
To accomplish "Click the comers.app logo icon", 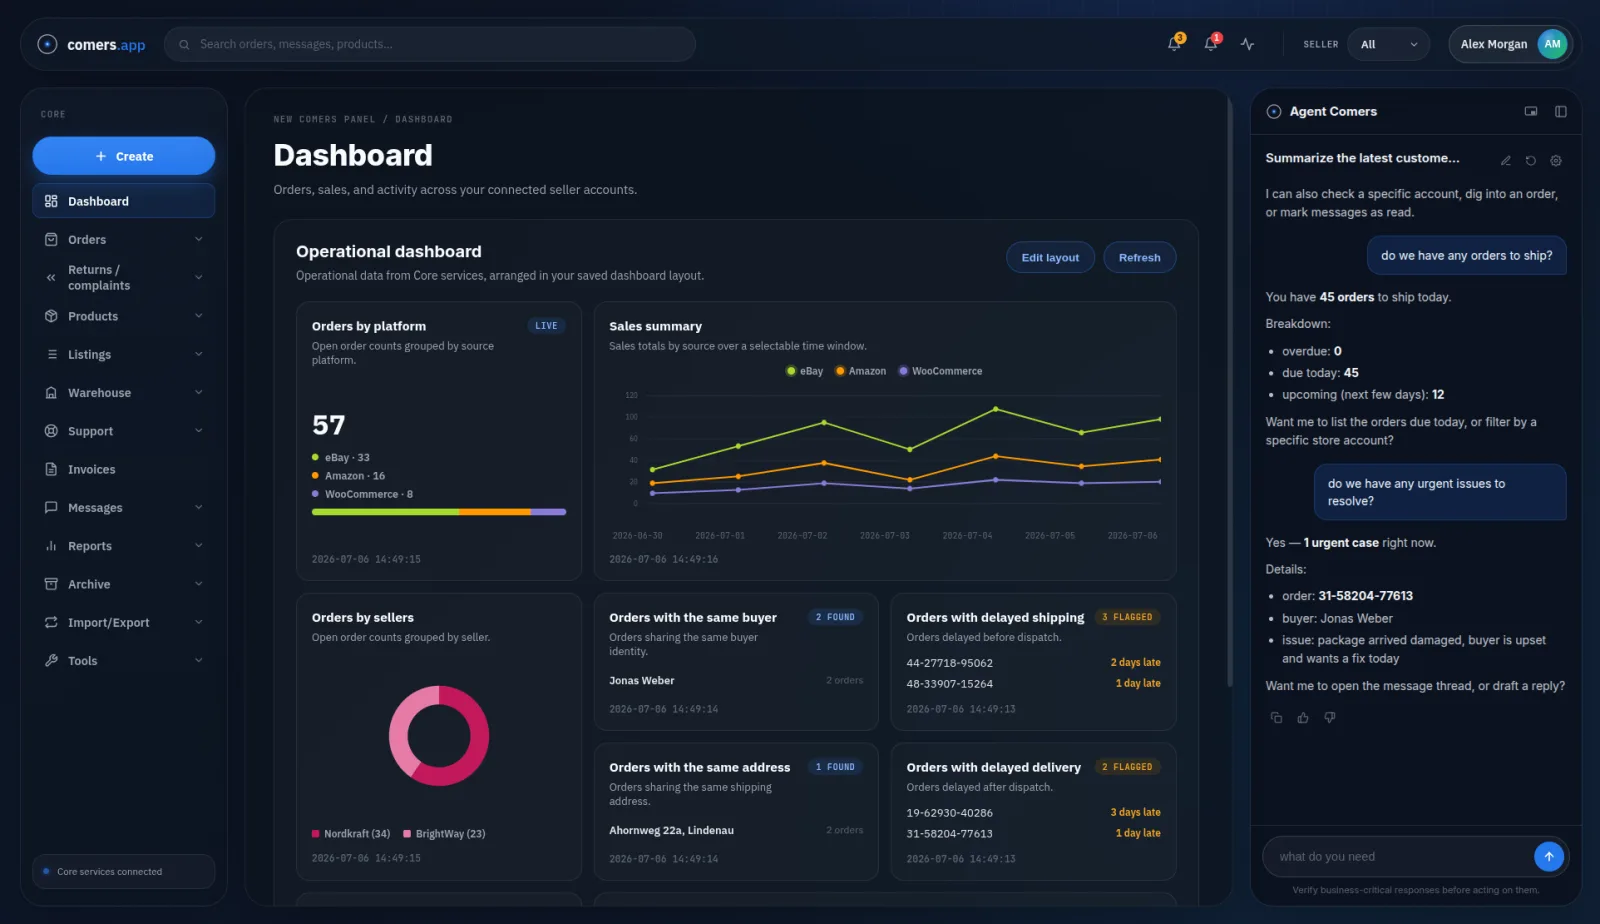I will click(47, 44).
